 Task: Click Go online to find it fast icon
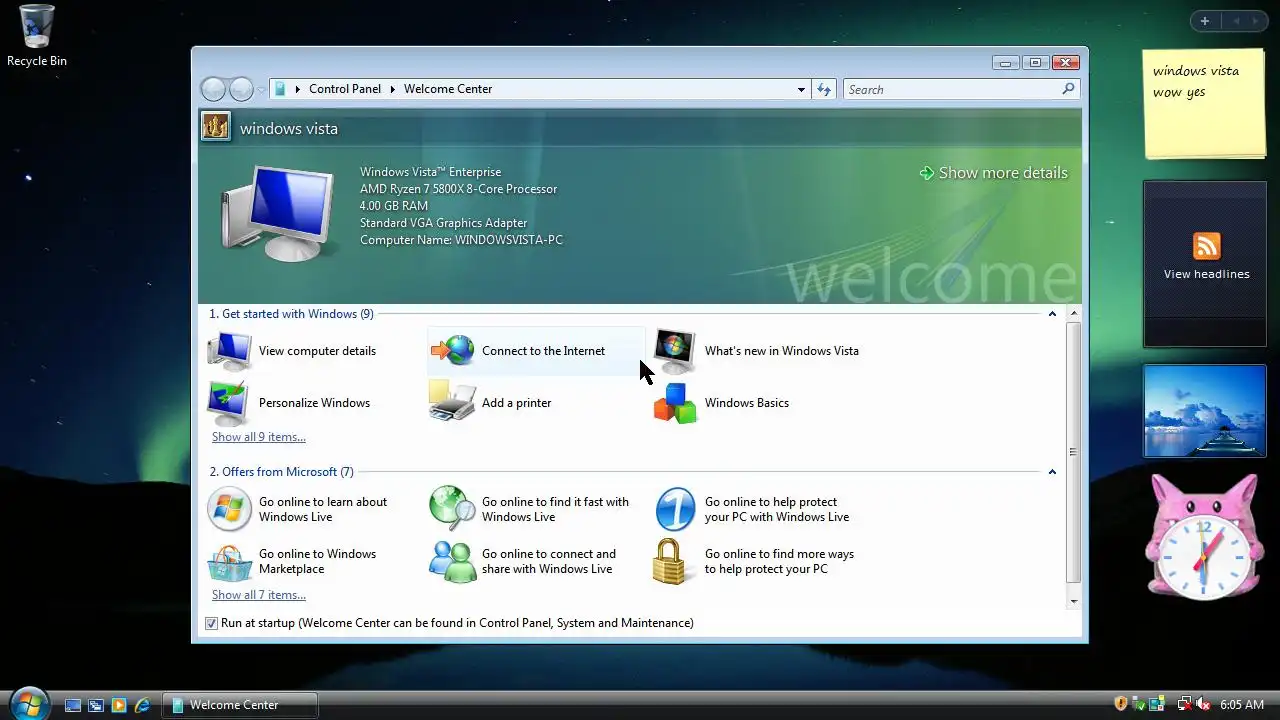452,509
